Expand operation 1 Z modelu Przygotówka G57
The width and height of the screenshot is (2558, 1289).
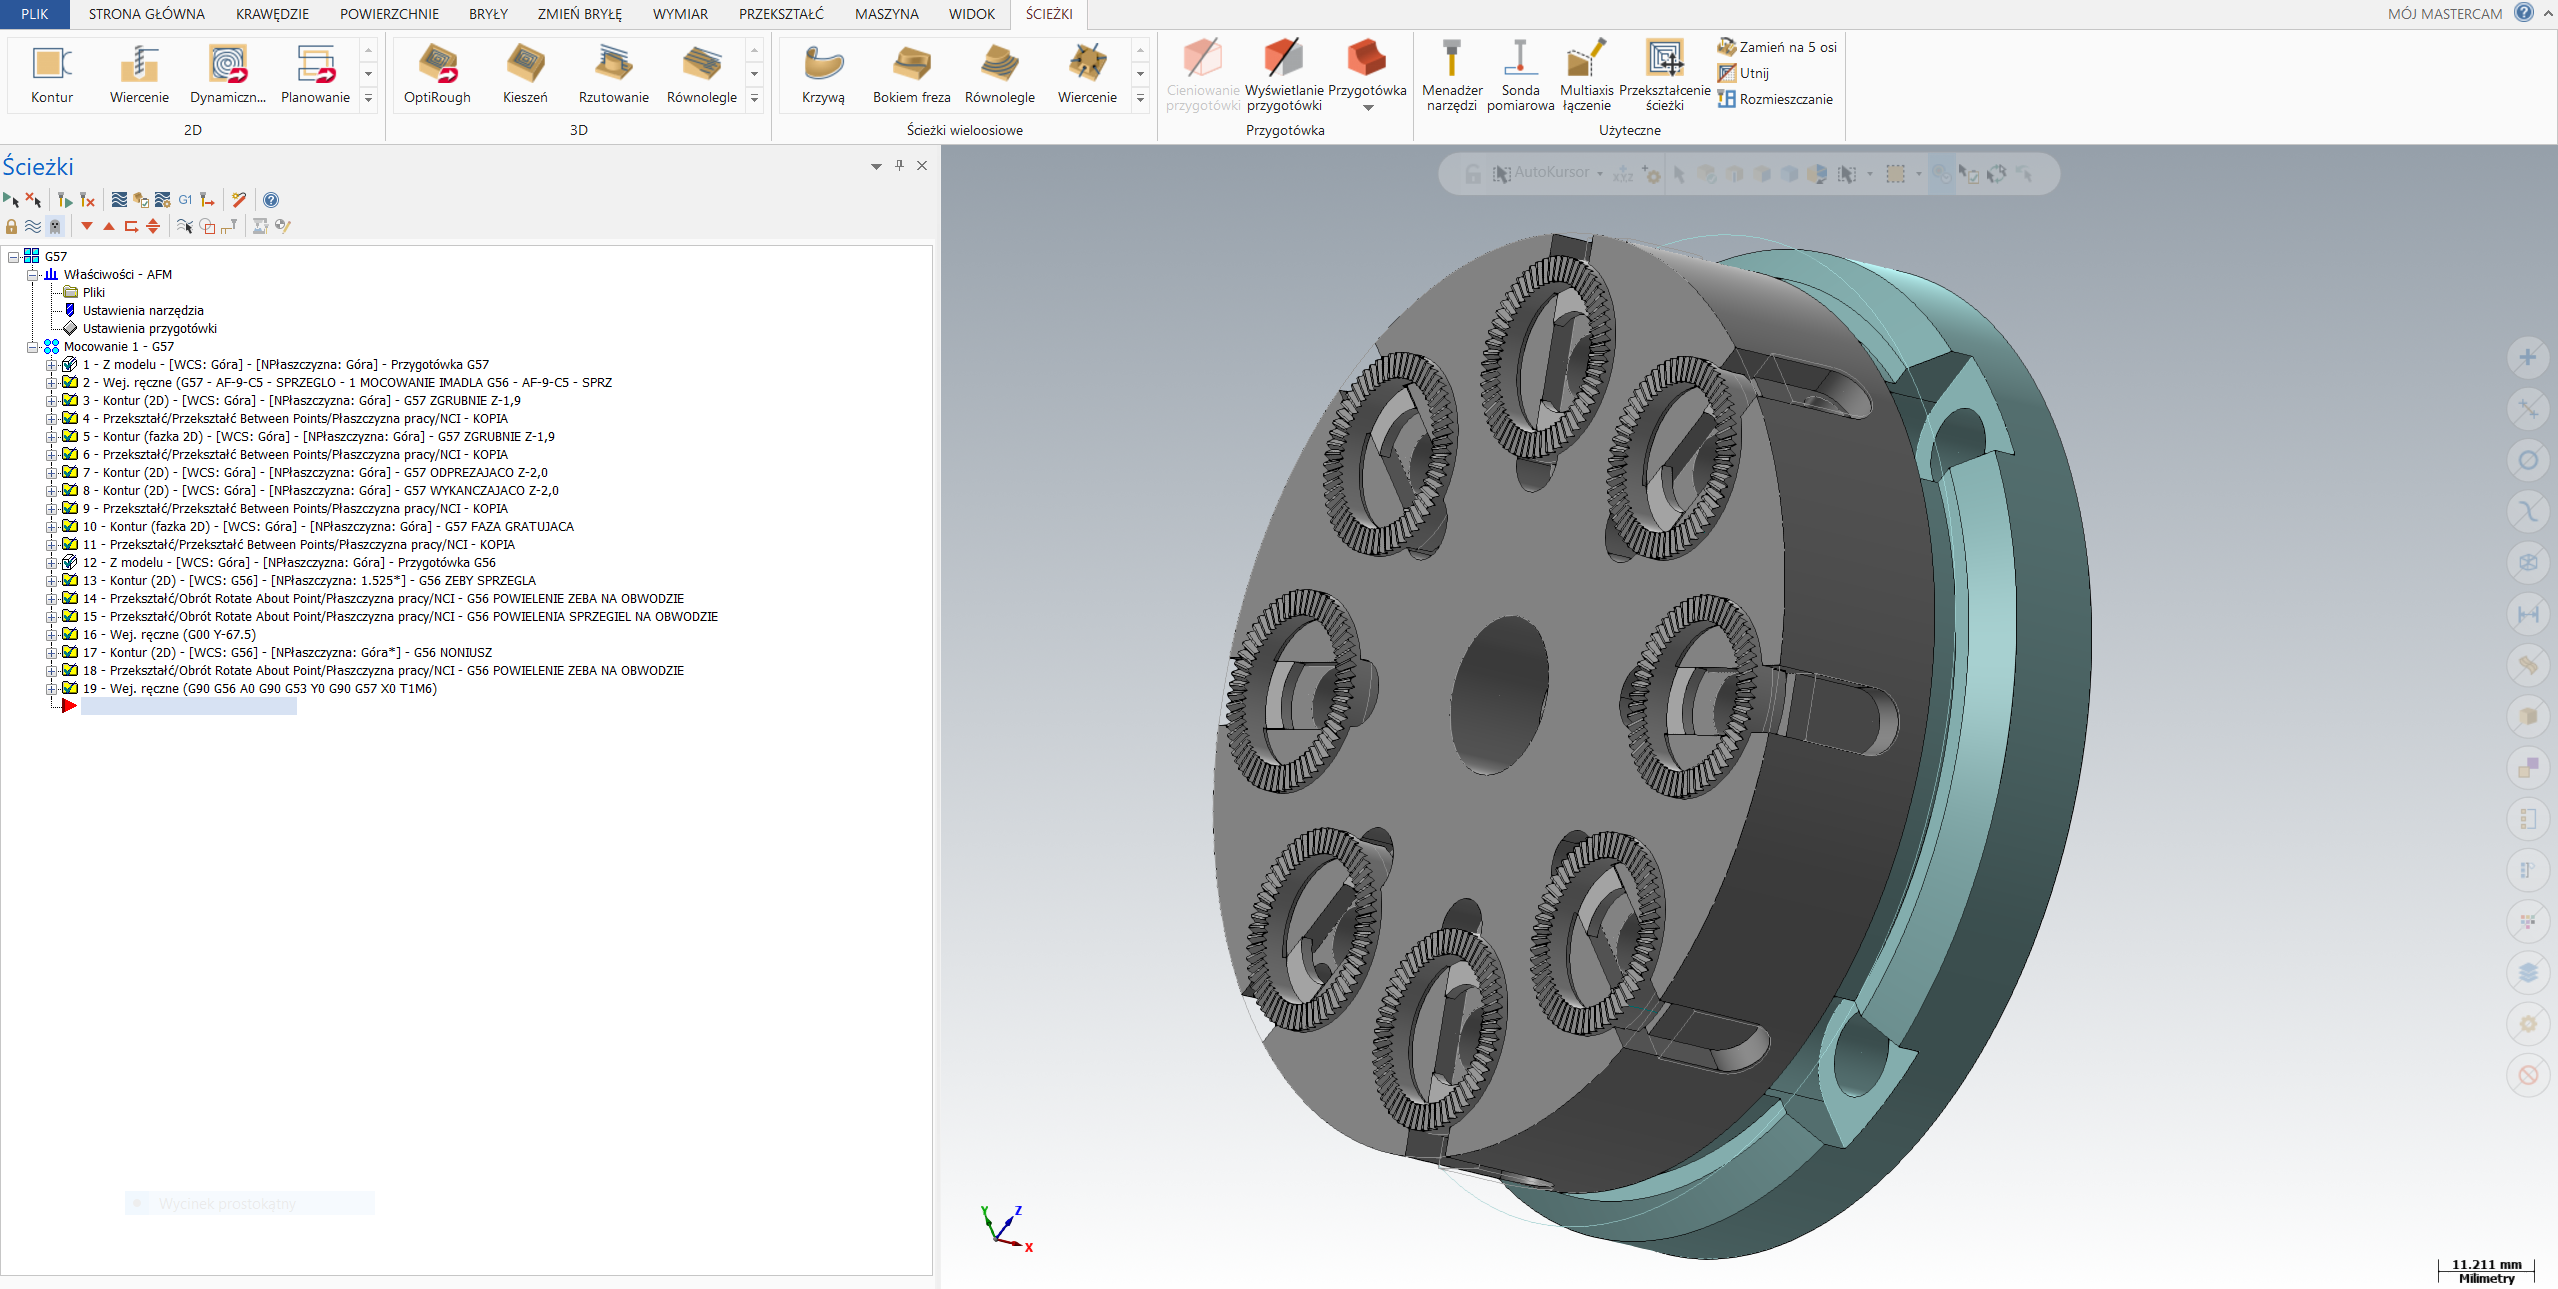(x=51, y=365)
